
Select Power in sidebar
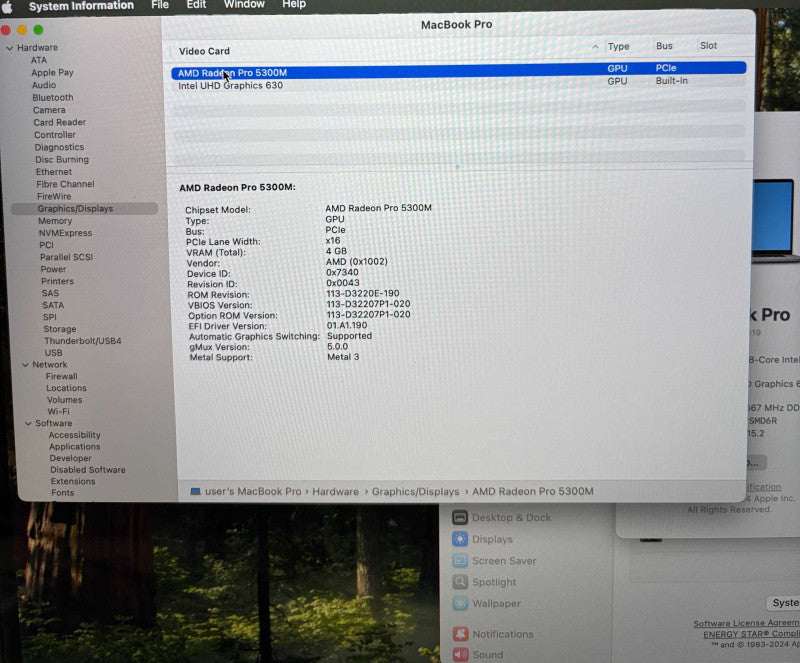pyautogui.click(x=53, y=269)
